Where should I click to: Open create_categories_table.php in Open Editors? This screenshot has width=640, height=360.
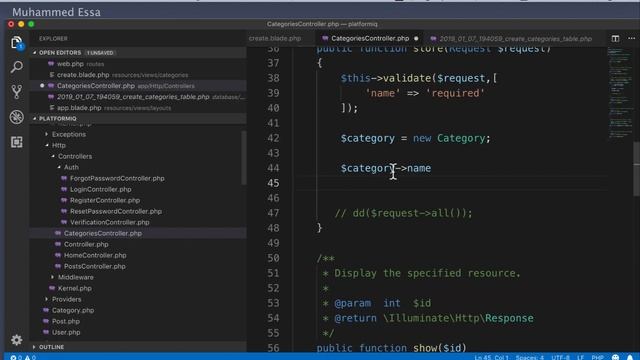133,97
